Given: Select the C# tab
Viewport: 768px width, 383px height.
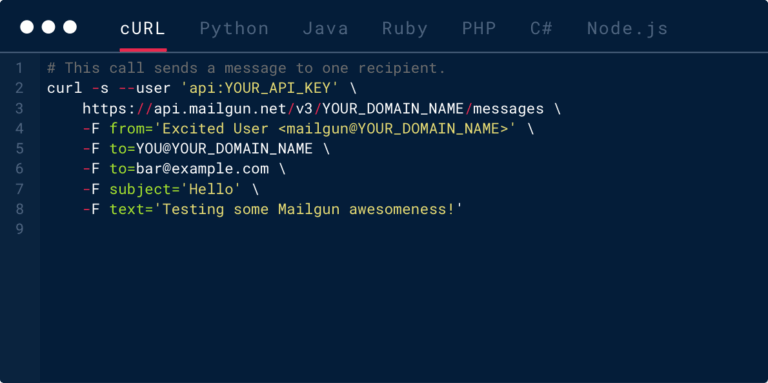Looking at the screenshot, I should tap(541, 28).
